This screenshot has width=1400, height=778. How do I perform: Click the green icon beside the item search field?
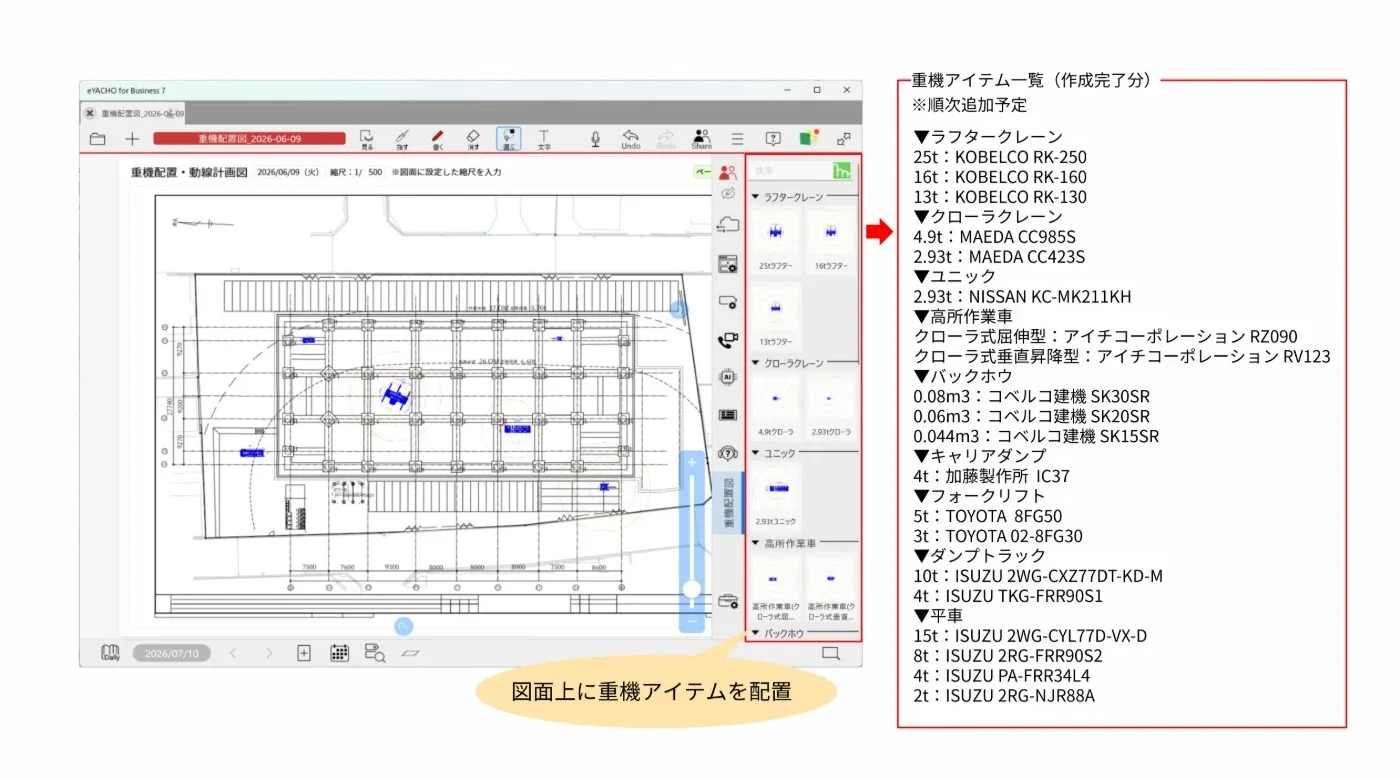842,172
